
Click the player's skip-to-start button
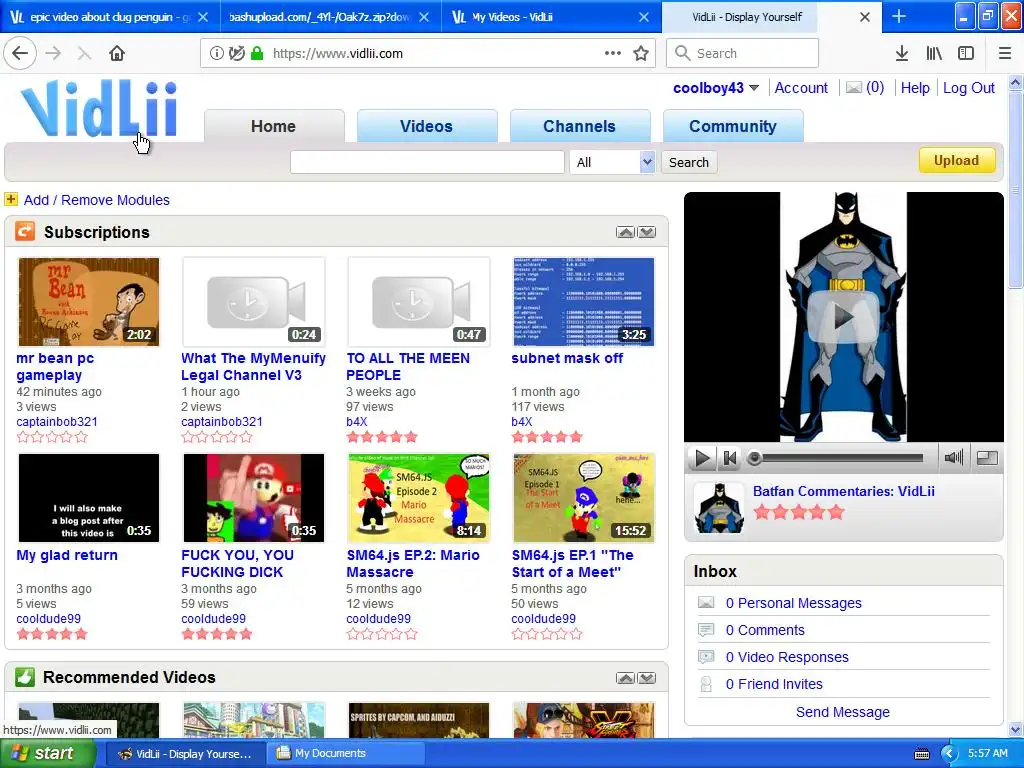(729, 458)
